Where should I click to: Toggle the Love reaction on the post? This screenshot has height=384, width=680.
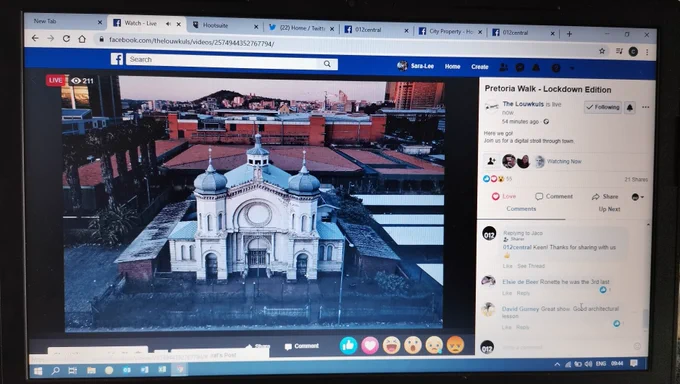tap(503, 196)
